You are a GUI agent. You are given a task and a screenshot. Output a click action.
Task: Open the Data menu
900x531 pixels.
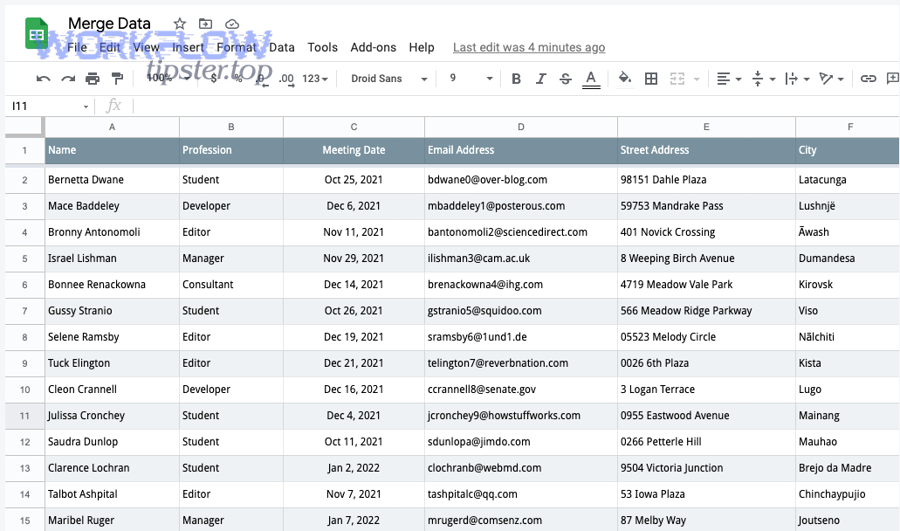(282, 47)
